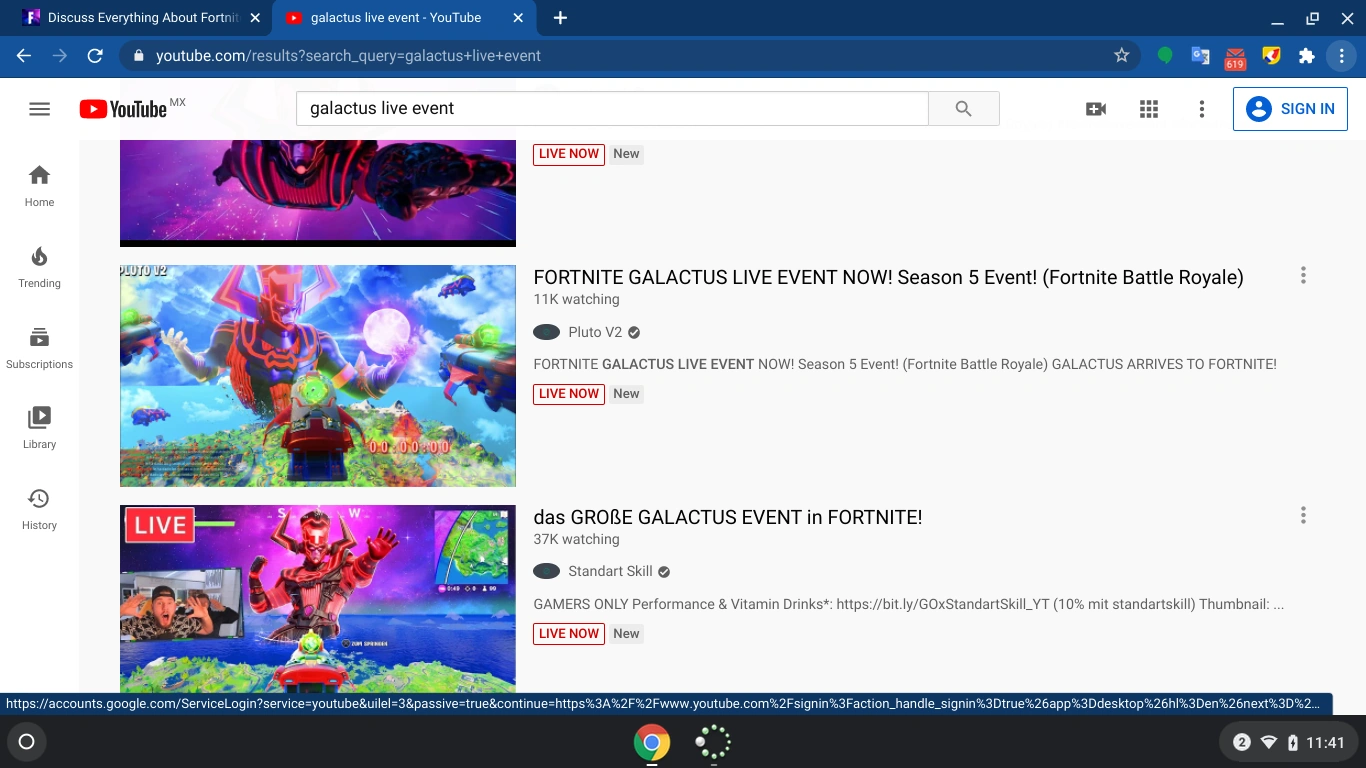The image size is (1366, 768).
Task: Open FORTNITE GALACTUS LIVE EVENT NOW video title
Action: (888, 277)
